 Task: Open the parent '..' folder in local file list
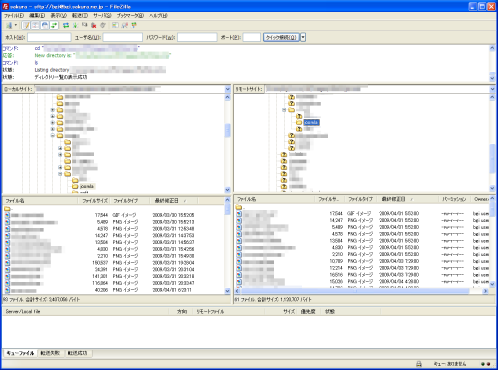[9, 209]
